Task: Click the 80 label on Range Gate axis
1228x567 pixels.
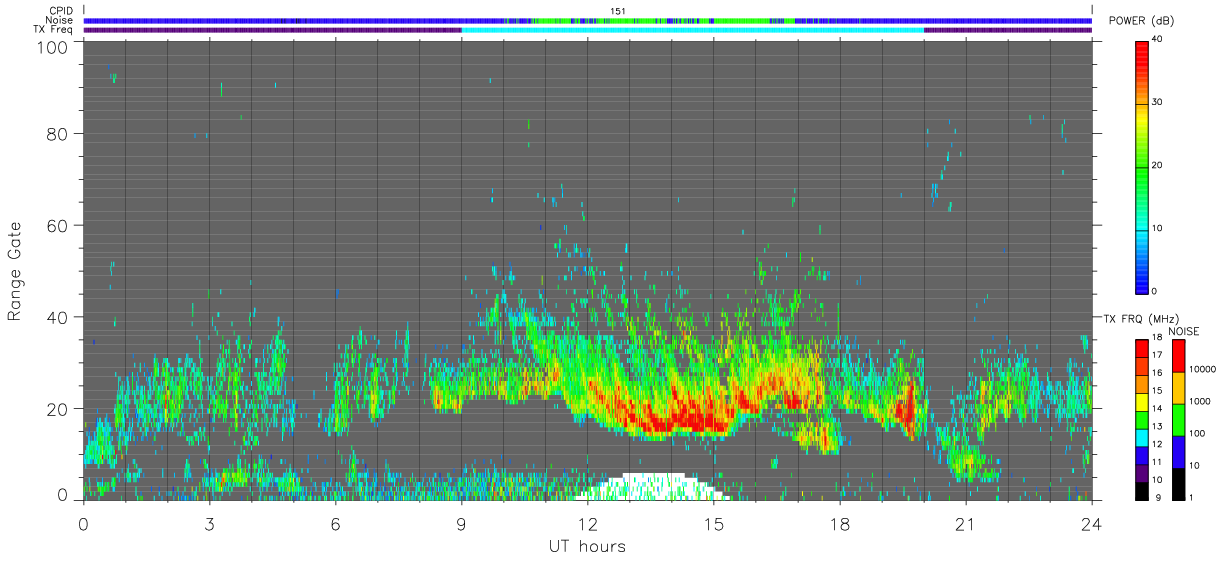Action: tap(58, 133)
